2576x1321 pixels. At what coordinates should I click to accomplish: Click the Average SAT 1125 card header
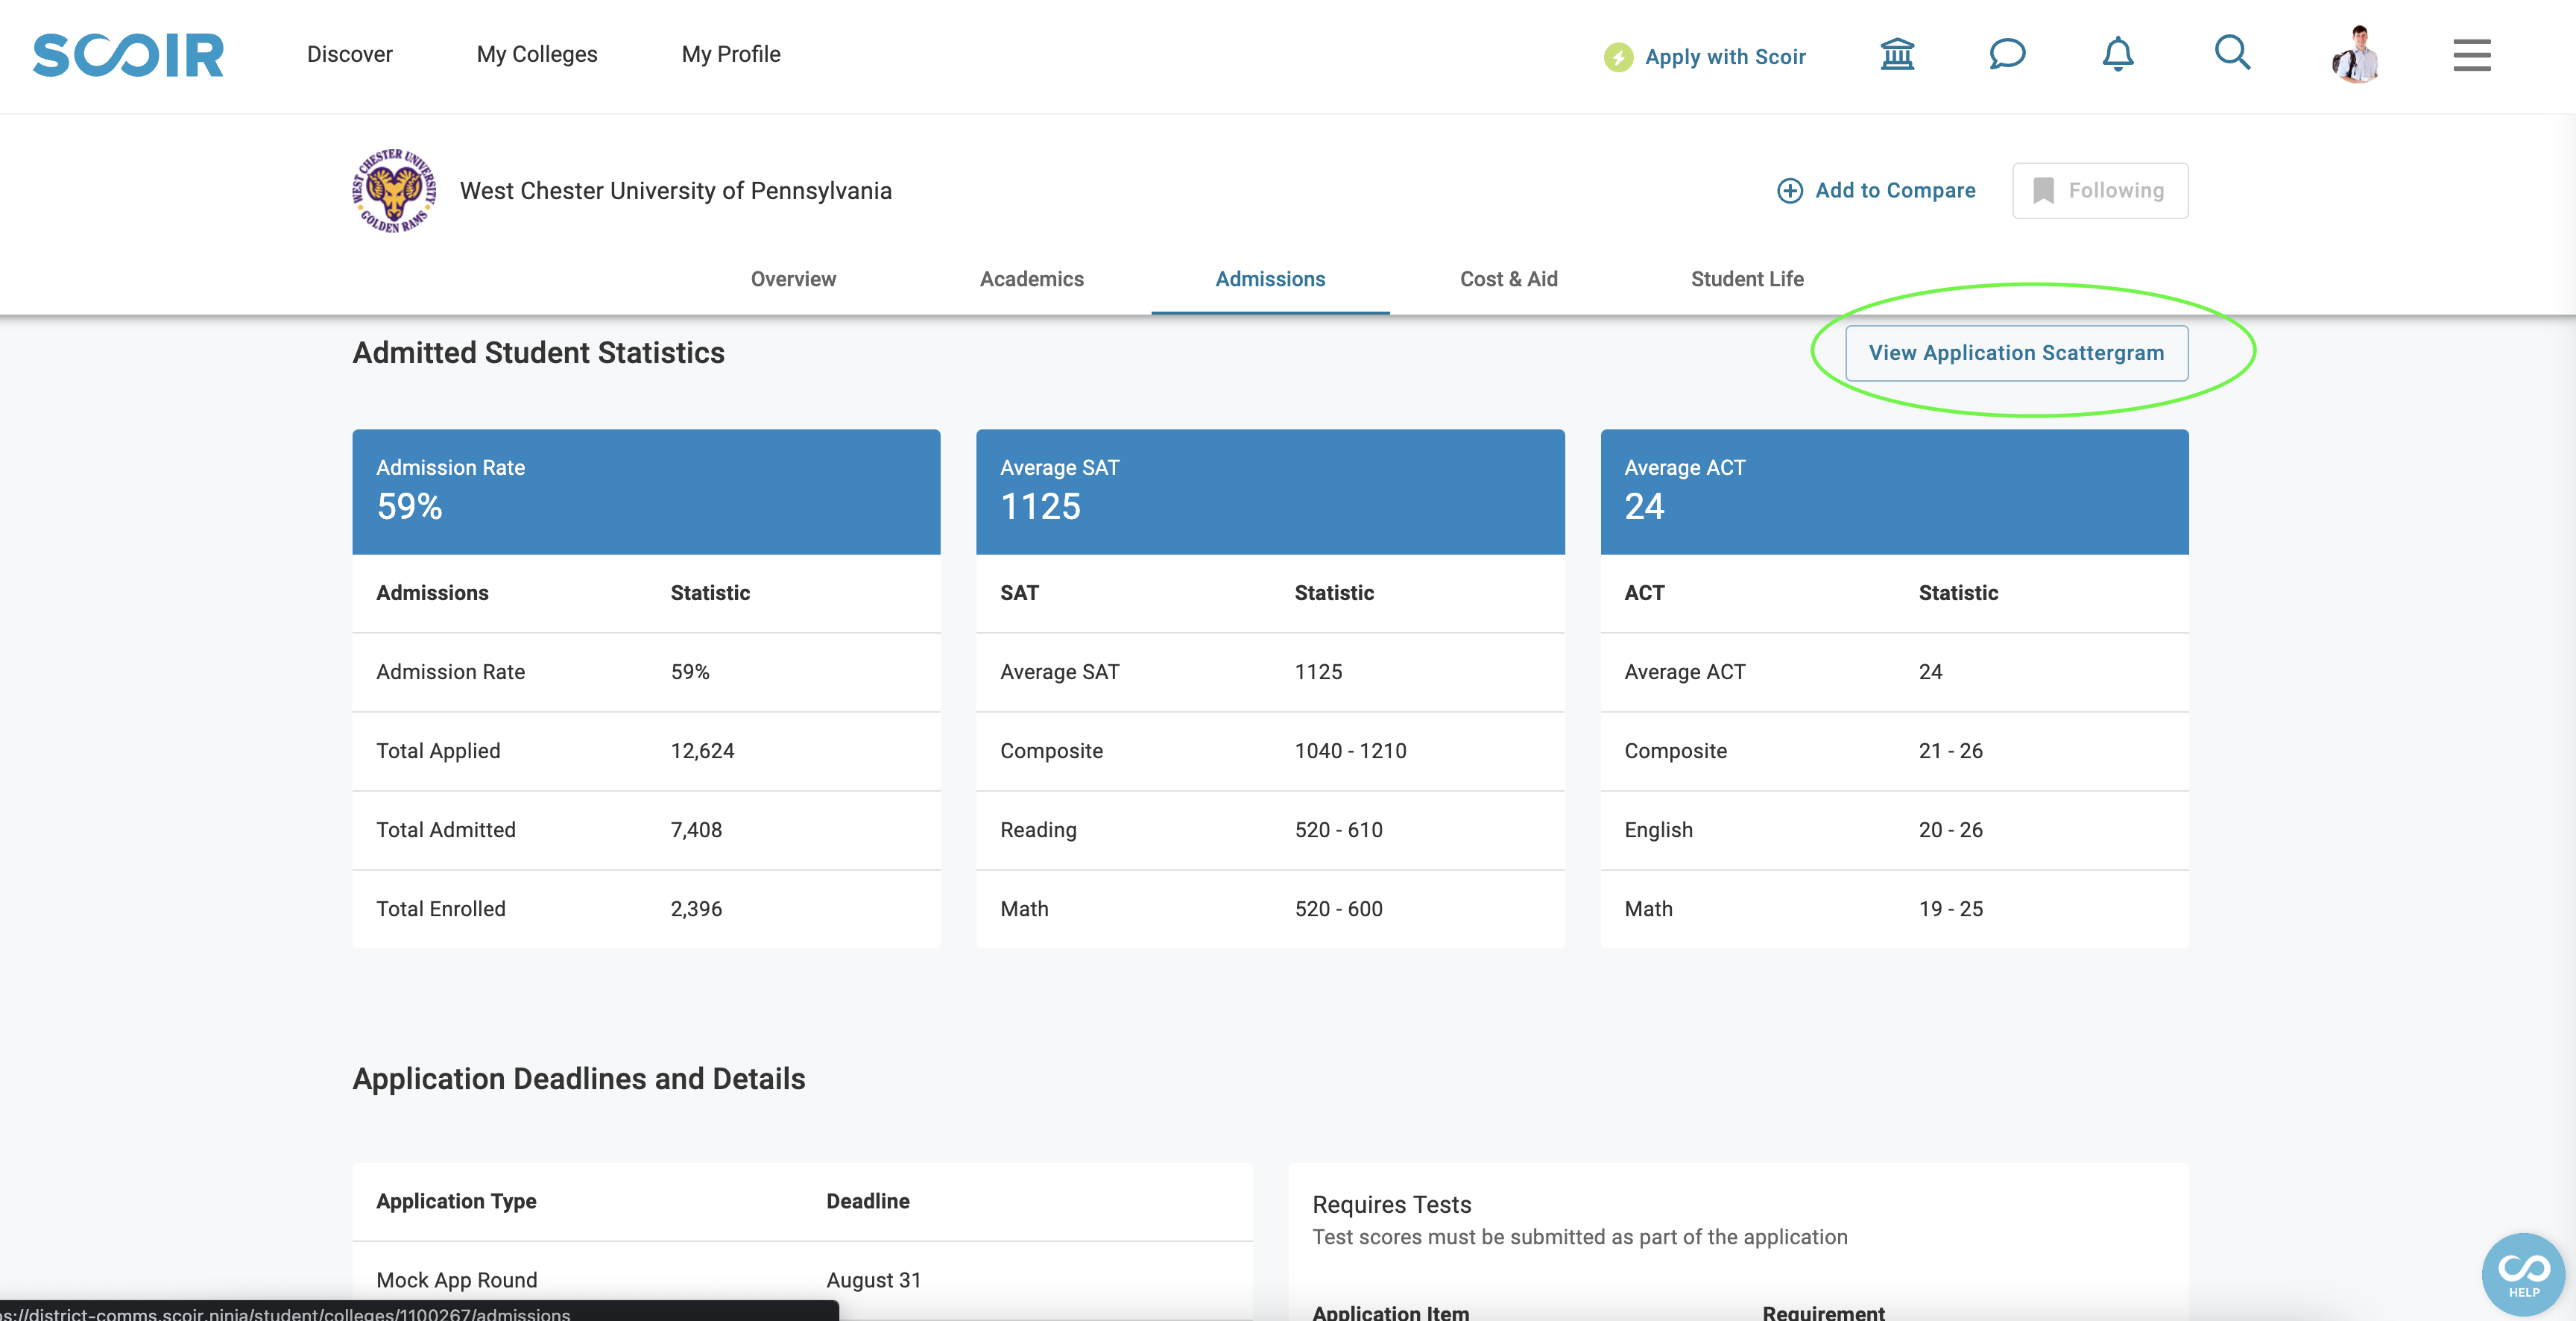point(1270,492)
